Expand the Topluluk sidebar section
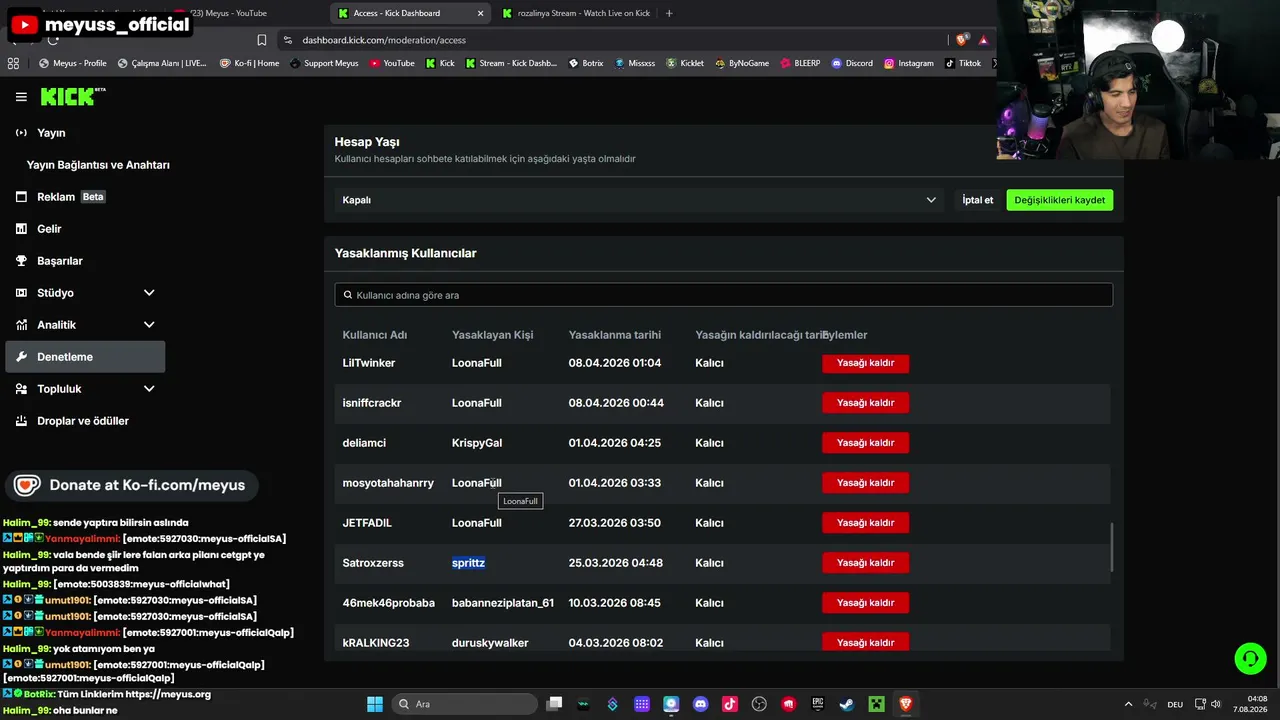 point(85,389)
